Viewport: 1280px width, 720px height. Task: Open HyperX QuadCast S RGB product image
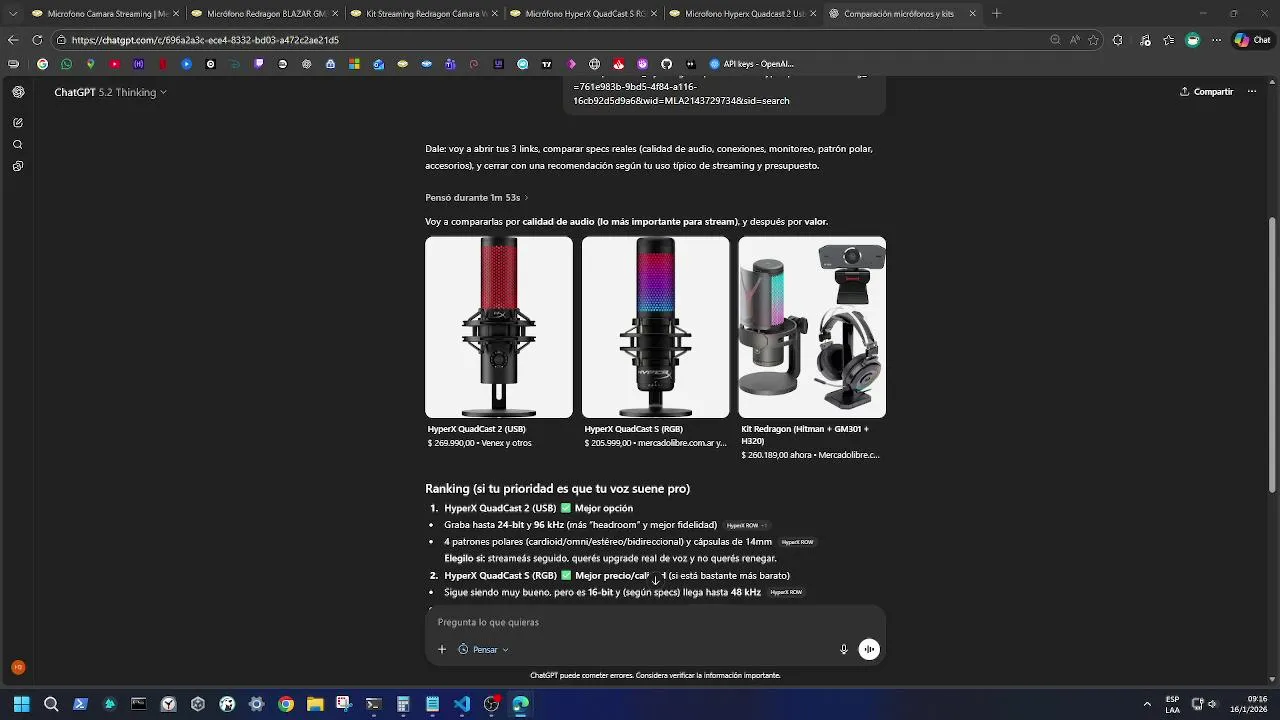tap(656, 327)
